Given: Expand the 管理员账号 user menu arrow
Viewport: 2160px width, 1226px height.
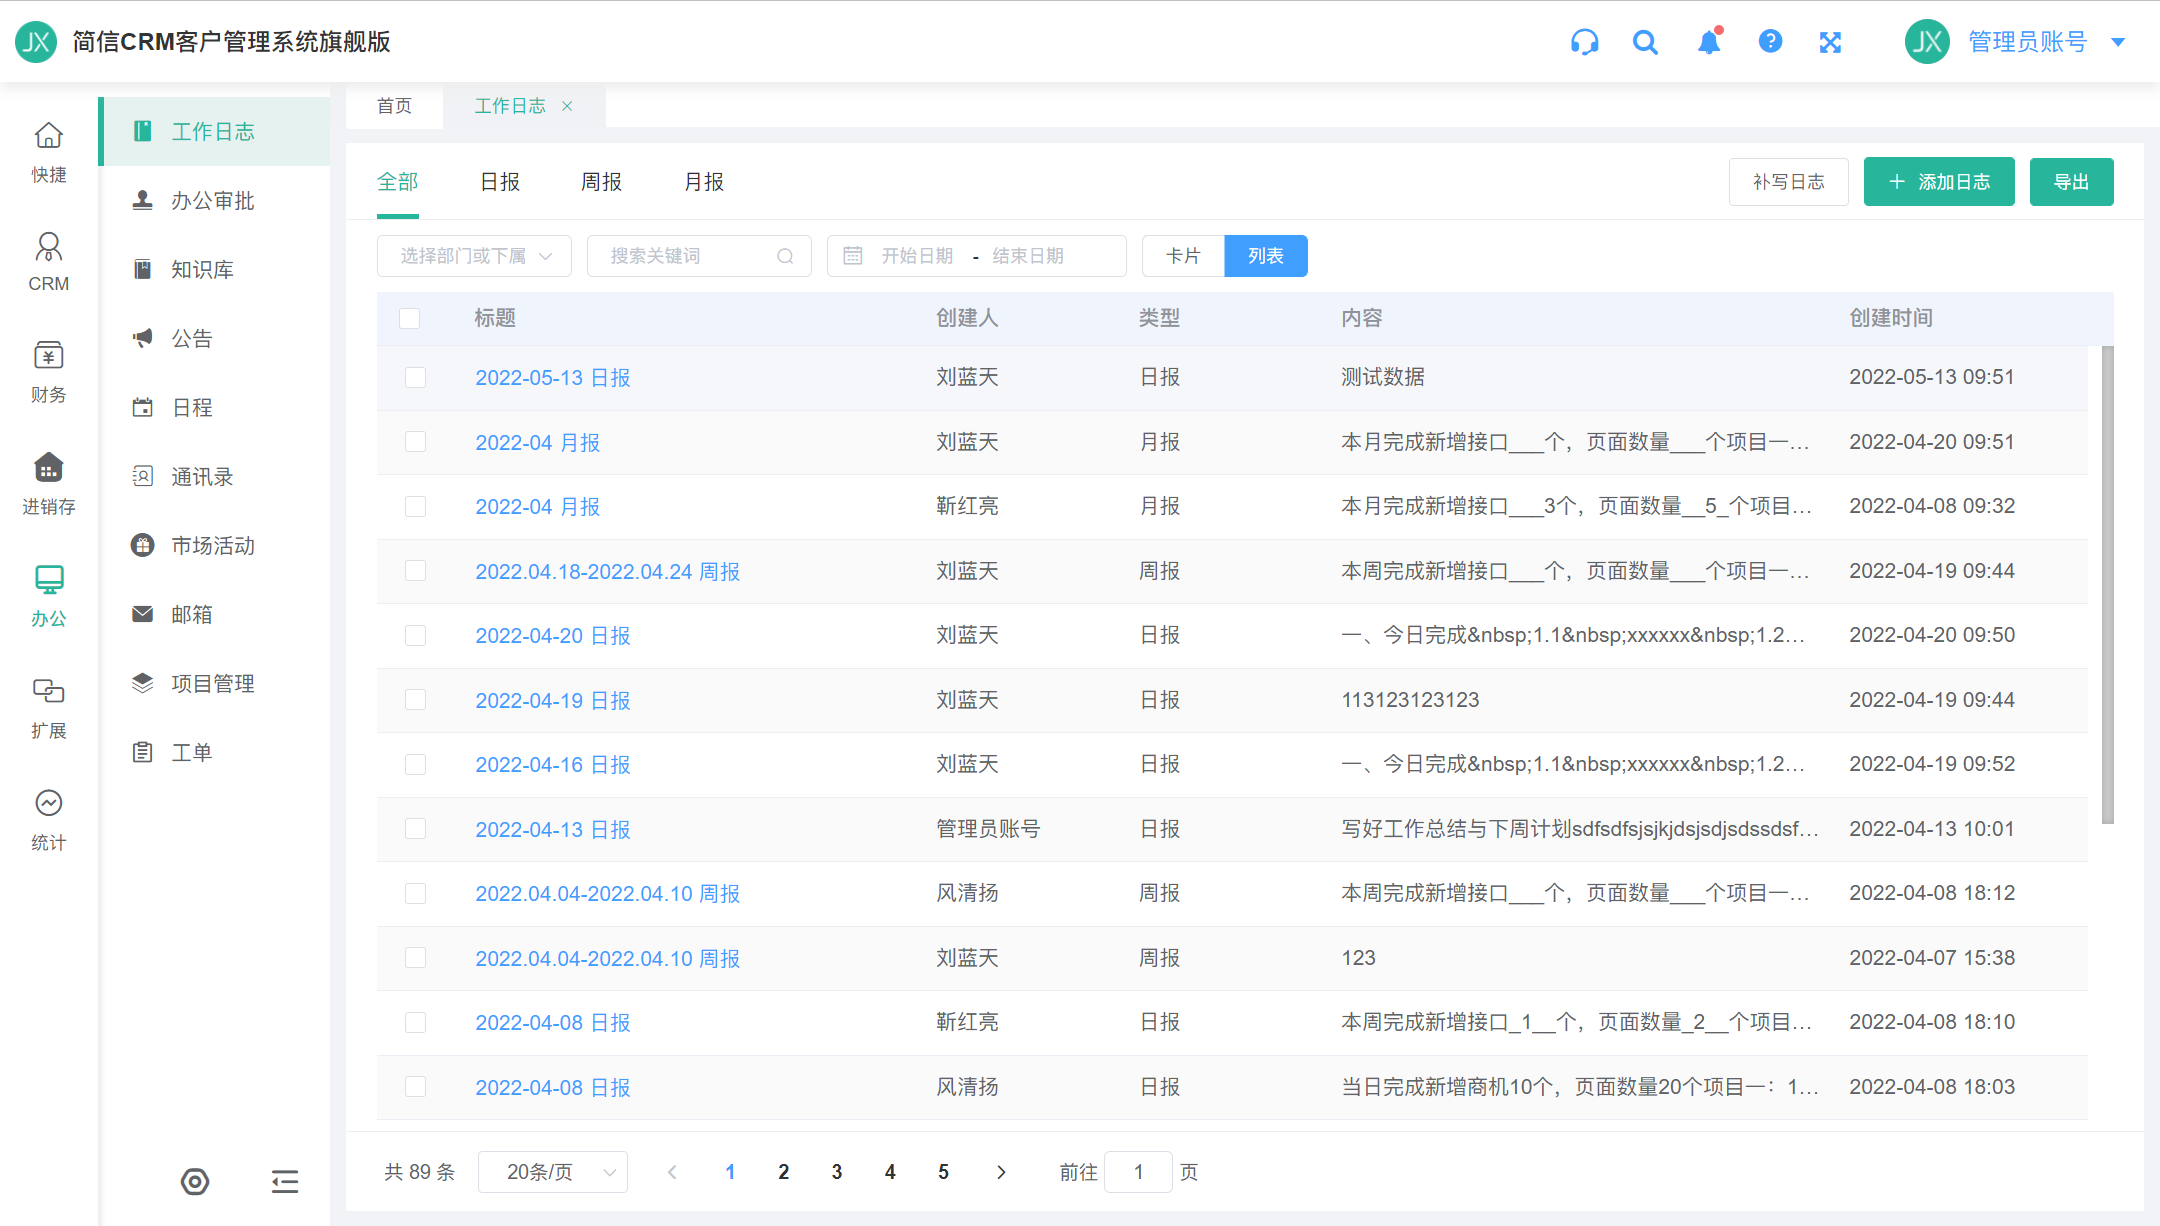Looking at the screenshot, I should pyautogui.click(x=2117, y=42).
